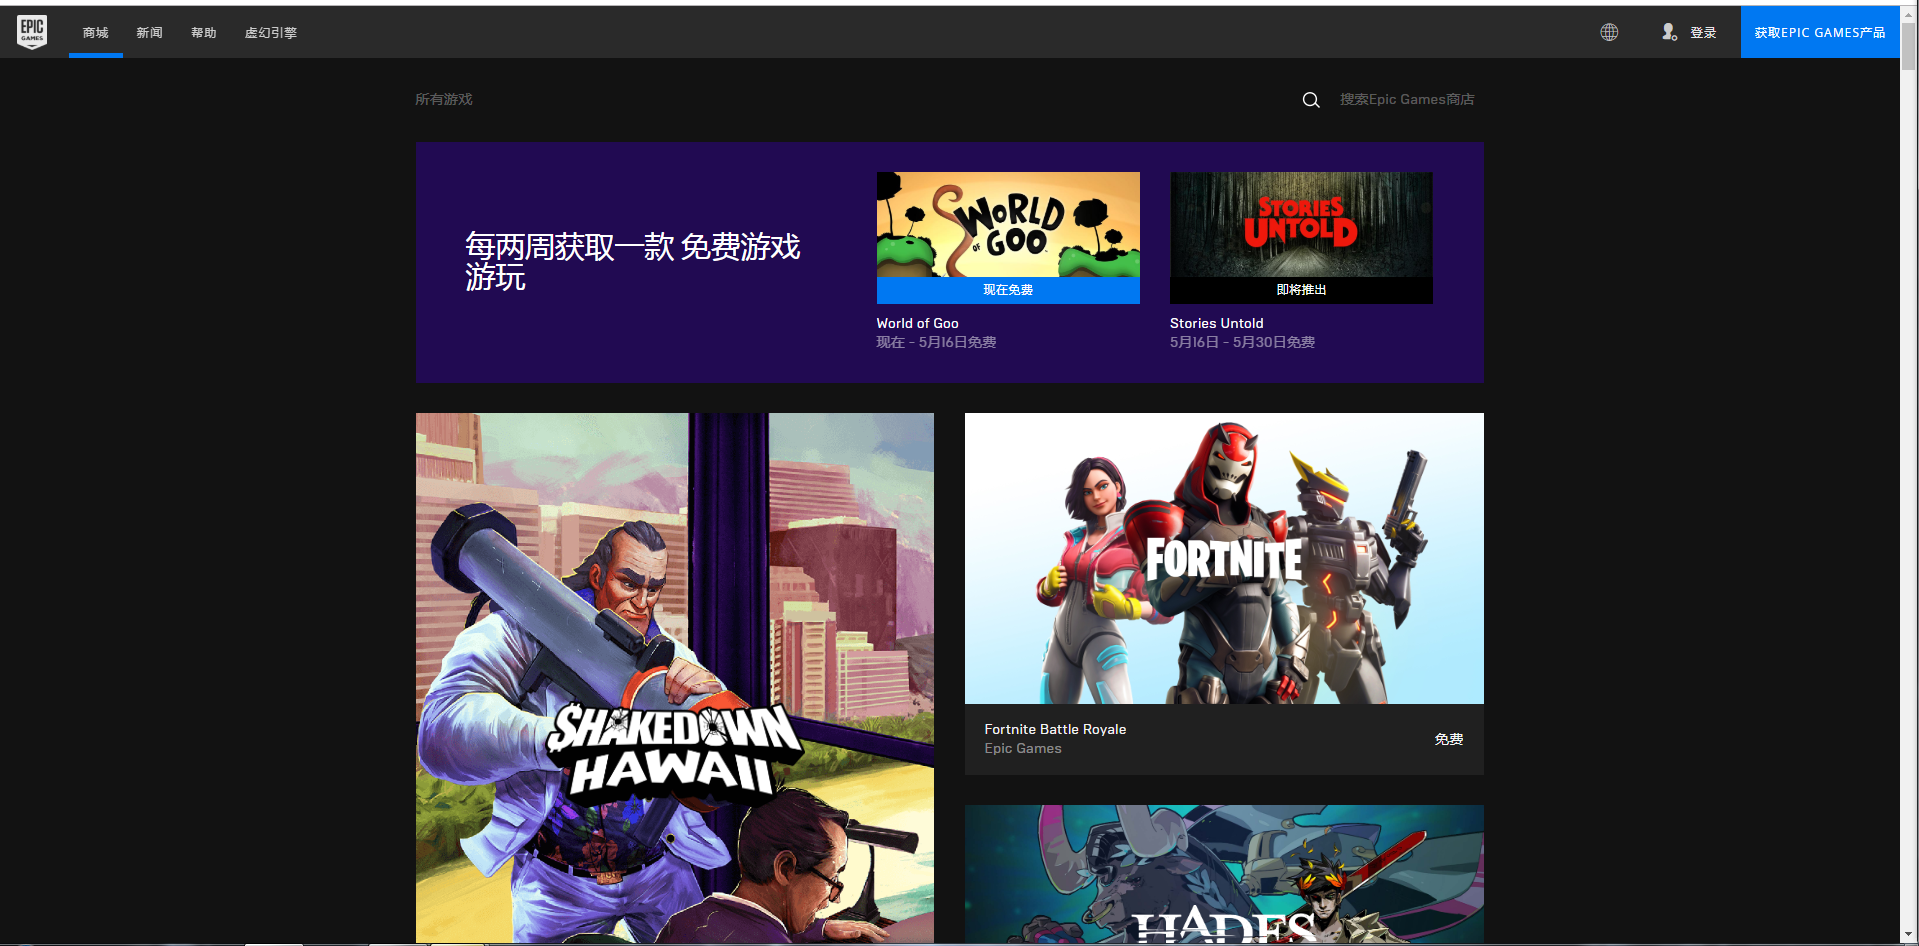Click the page scrollbar thumb
This screenshot has width=1919, height=946.
click(1909, 46)
